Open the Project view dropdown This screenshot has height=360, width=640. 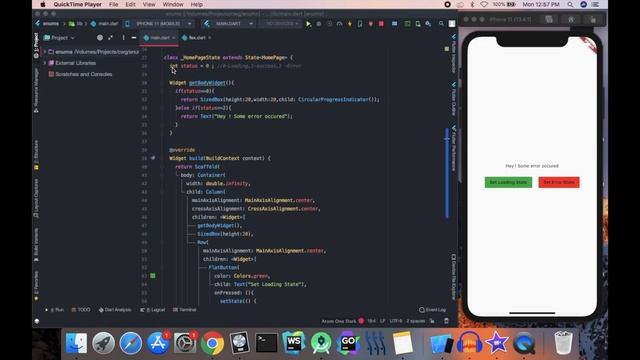pyautogui.click(x=60, y=38)
